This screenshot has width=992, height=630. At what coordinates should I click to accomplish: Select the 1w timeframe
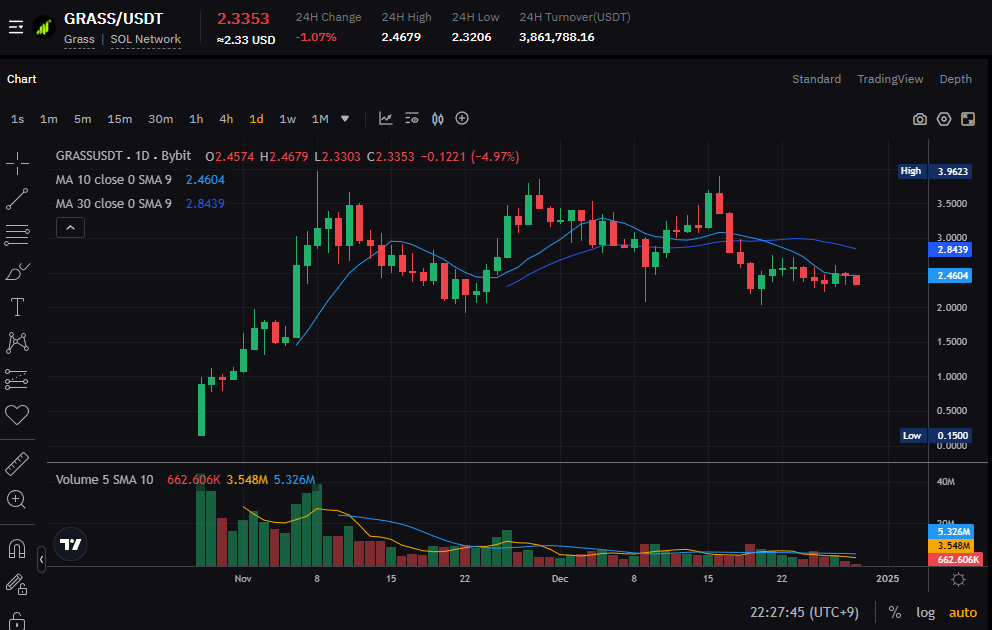point(288,119)
